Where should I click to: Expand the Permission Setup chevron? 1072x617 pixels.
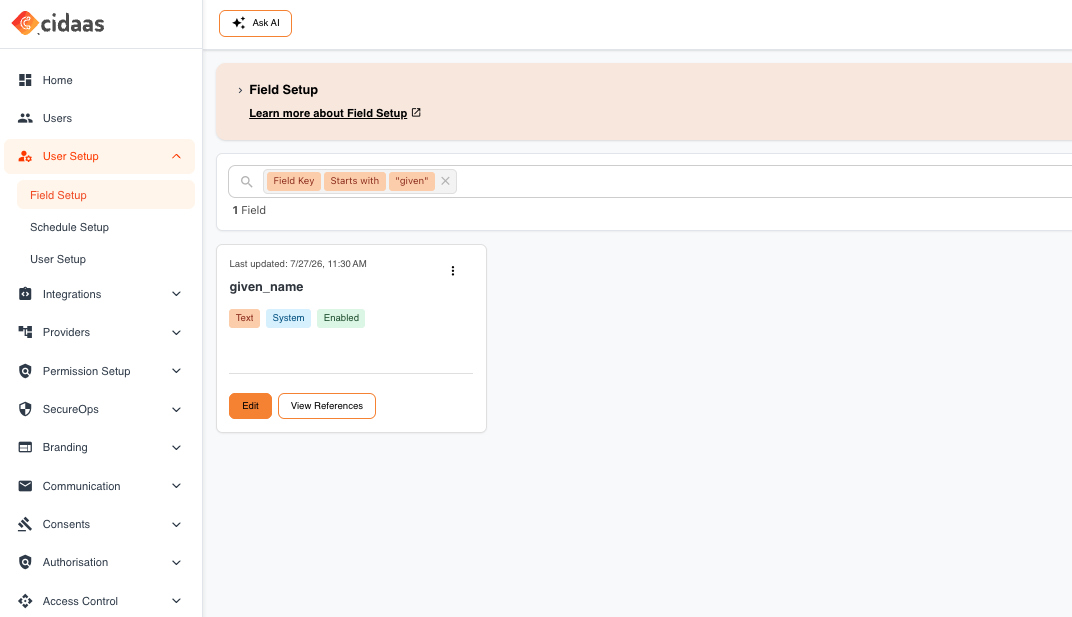point(176,371)
